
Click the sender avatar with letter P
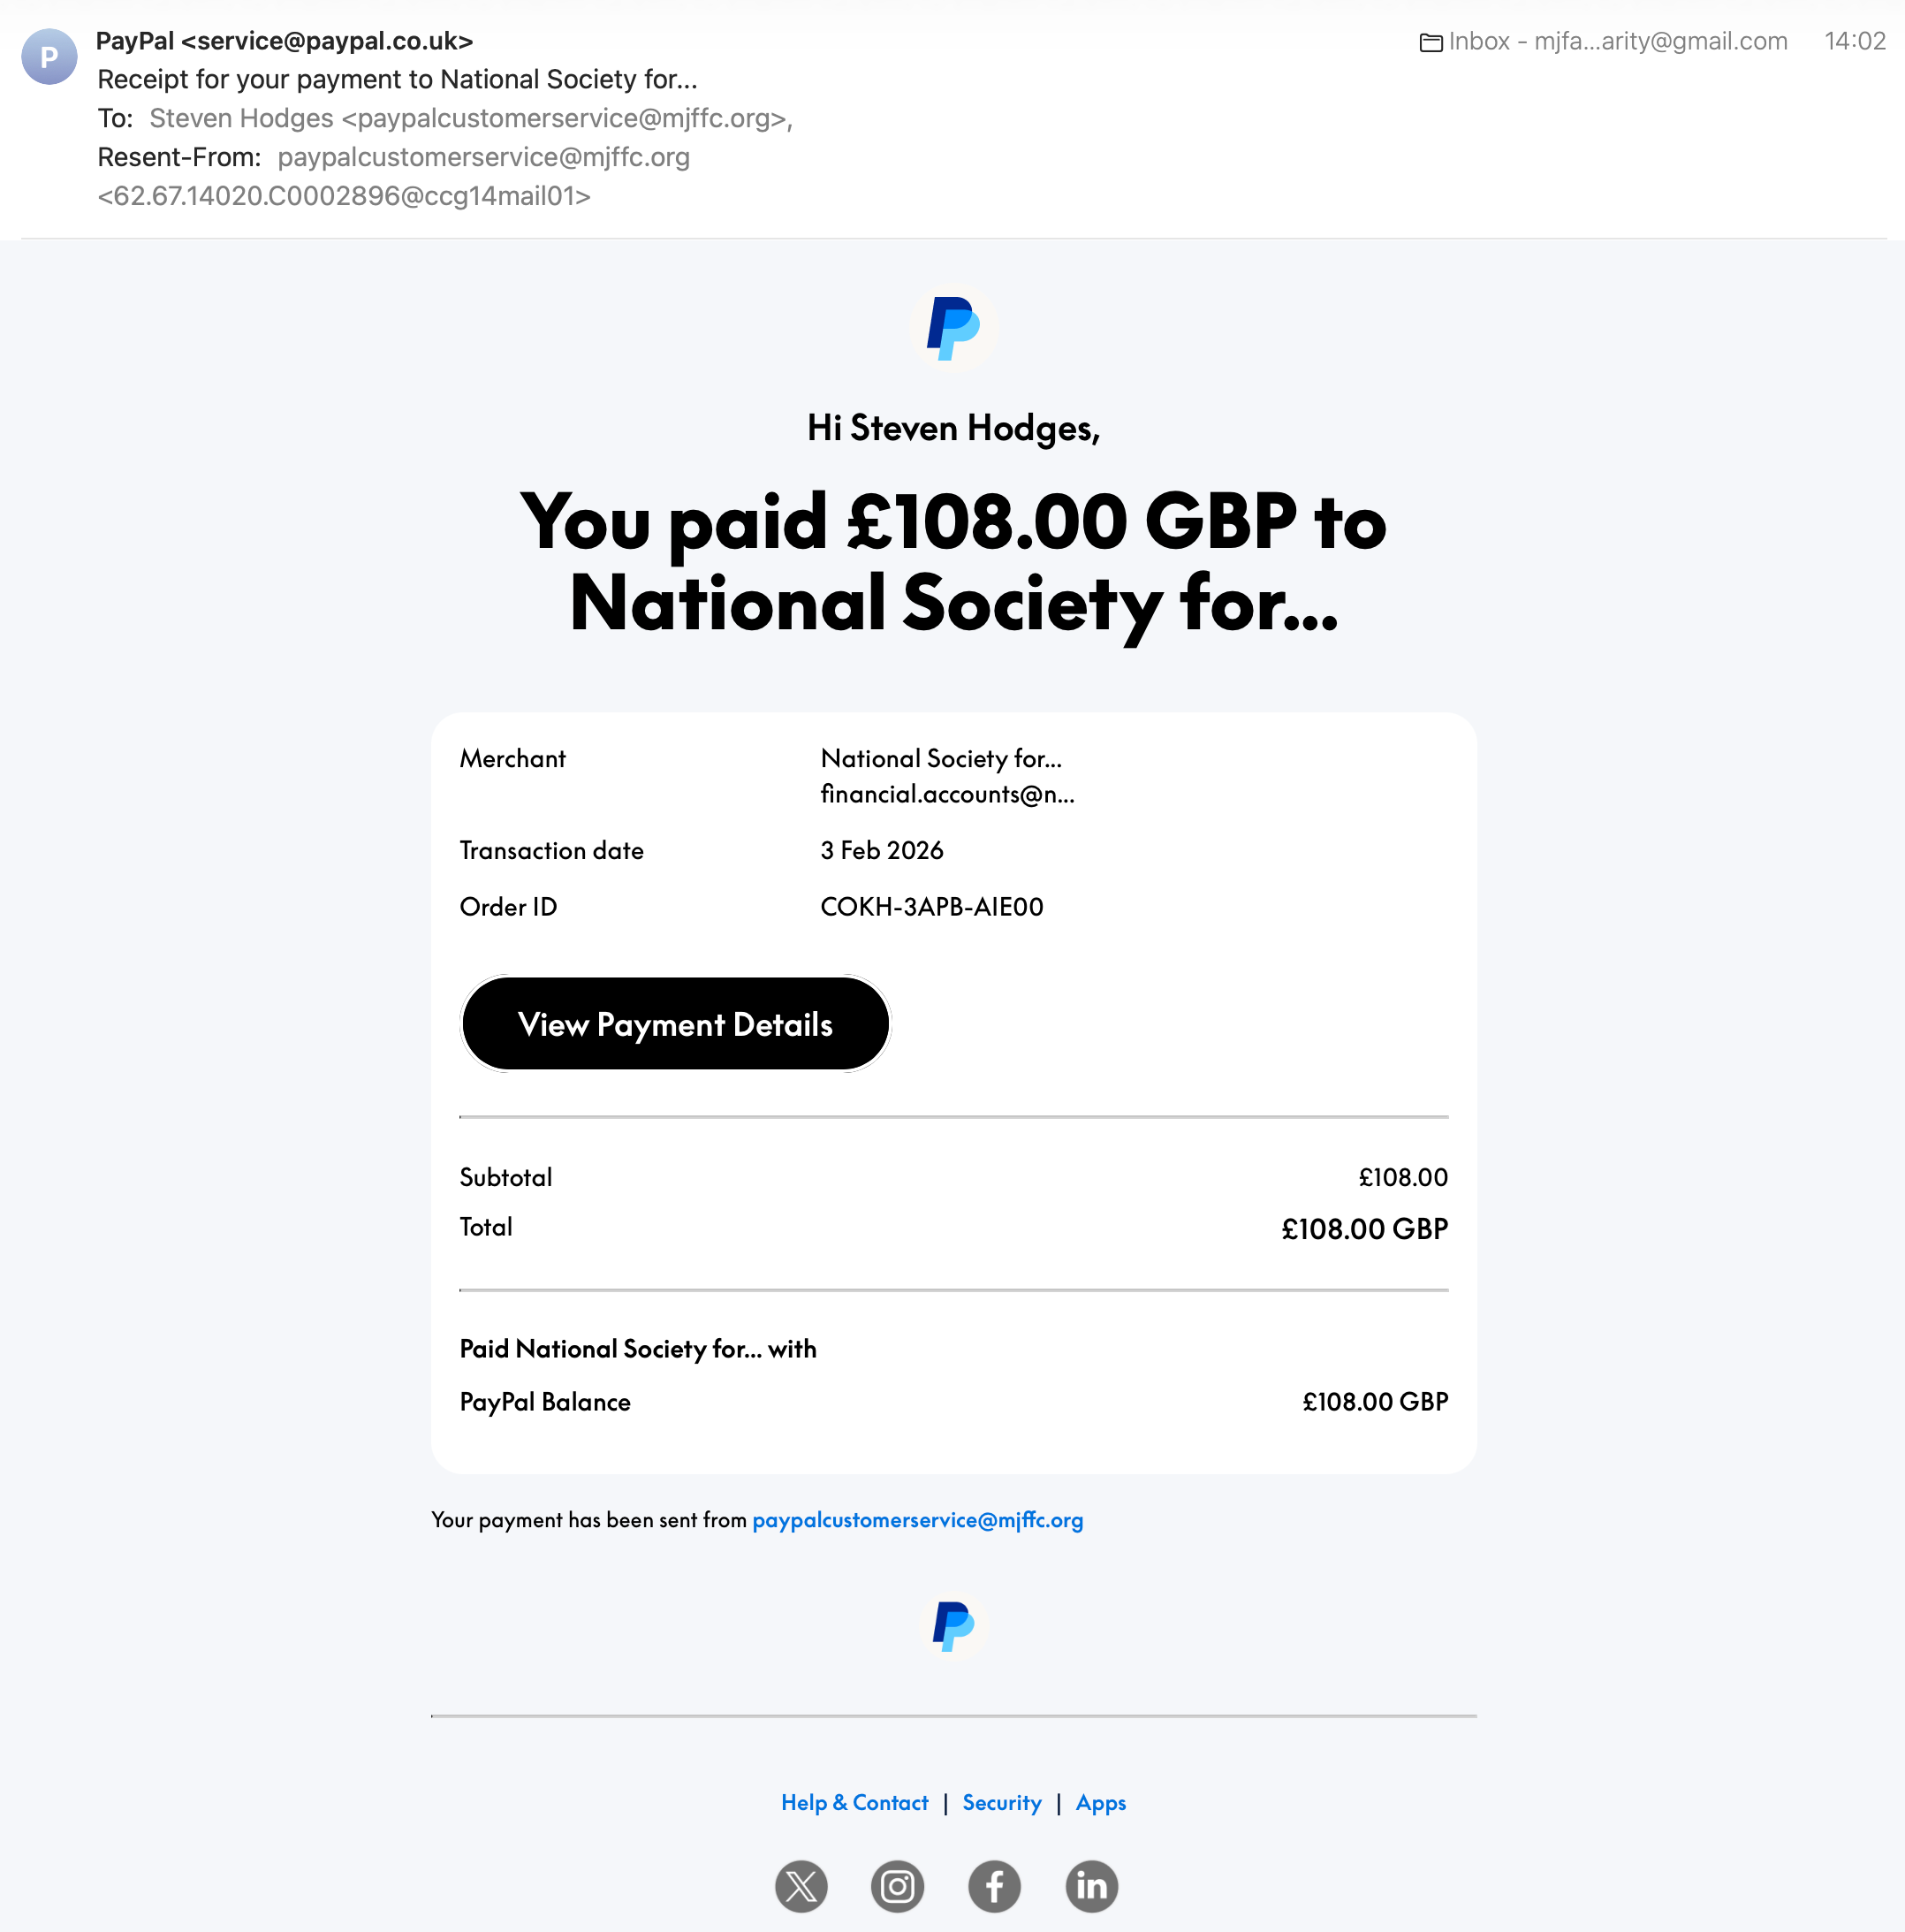pyautogui.click(x=49, y=57)
